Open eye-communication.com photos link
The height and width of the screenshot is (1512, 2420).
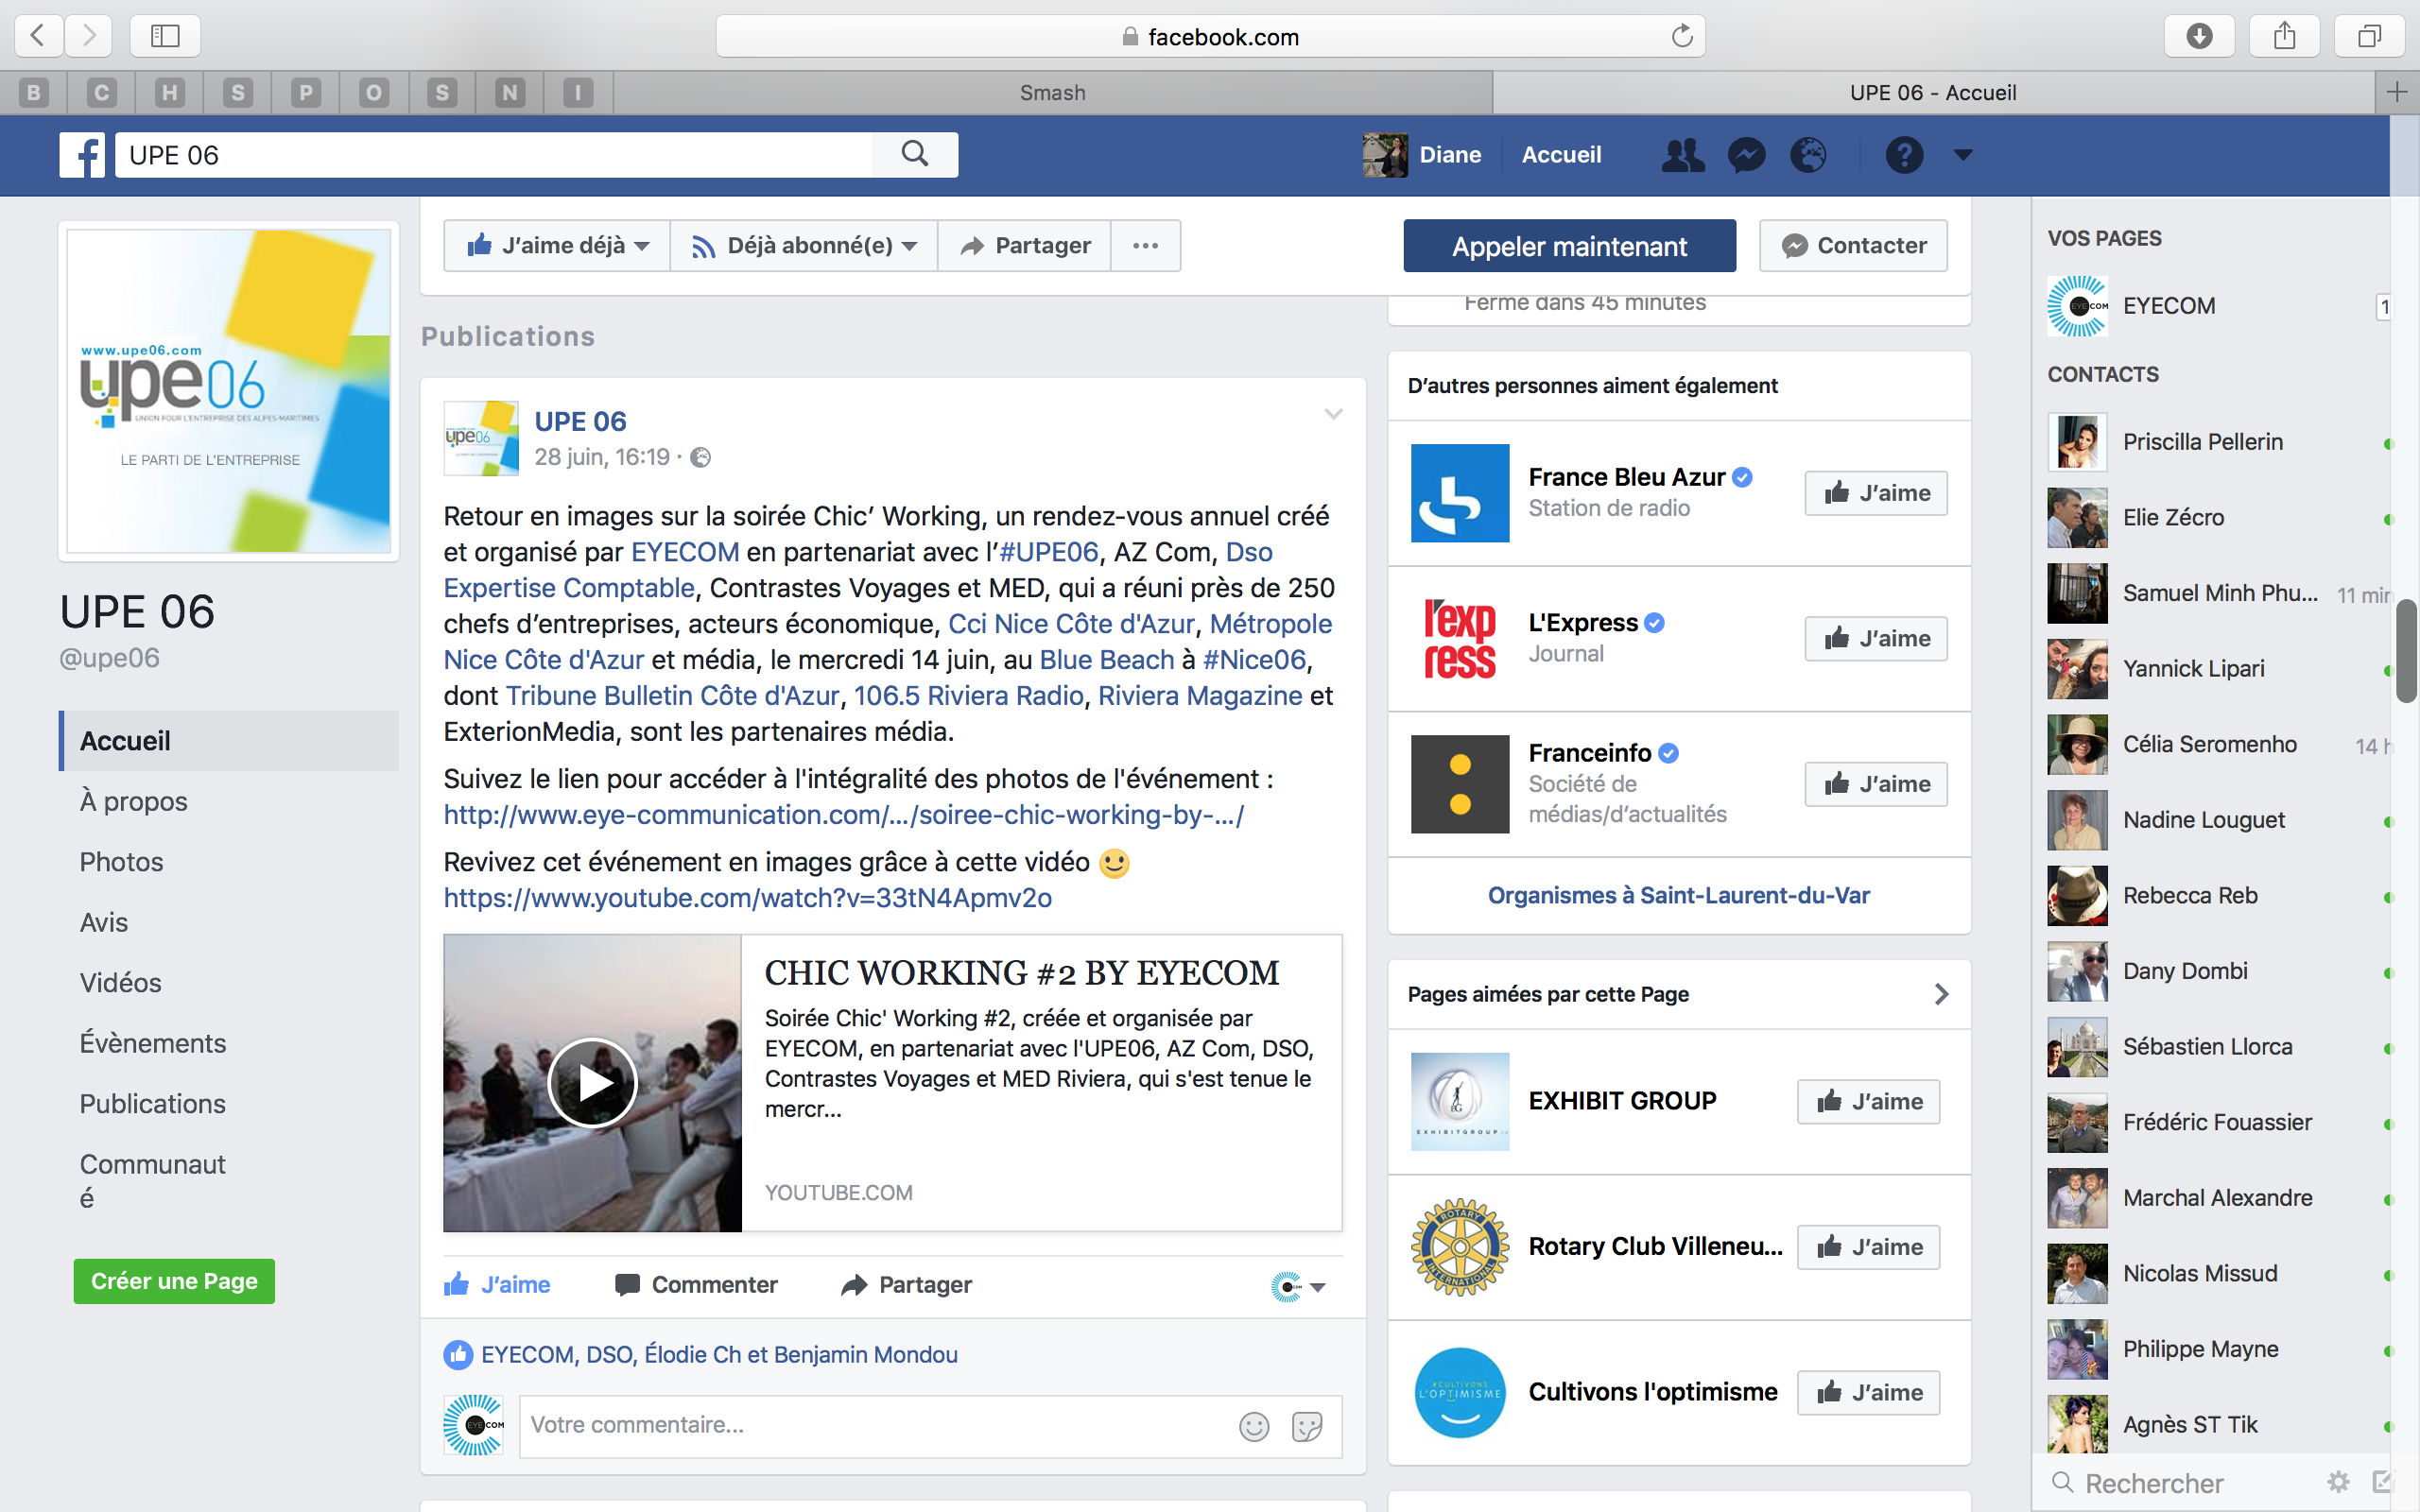tap(843, 815)
